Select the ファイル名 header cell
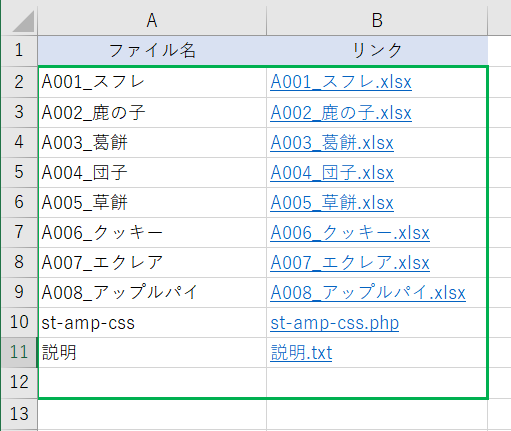 click(x=152, y=51)
